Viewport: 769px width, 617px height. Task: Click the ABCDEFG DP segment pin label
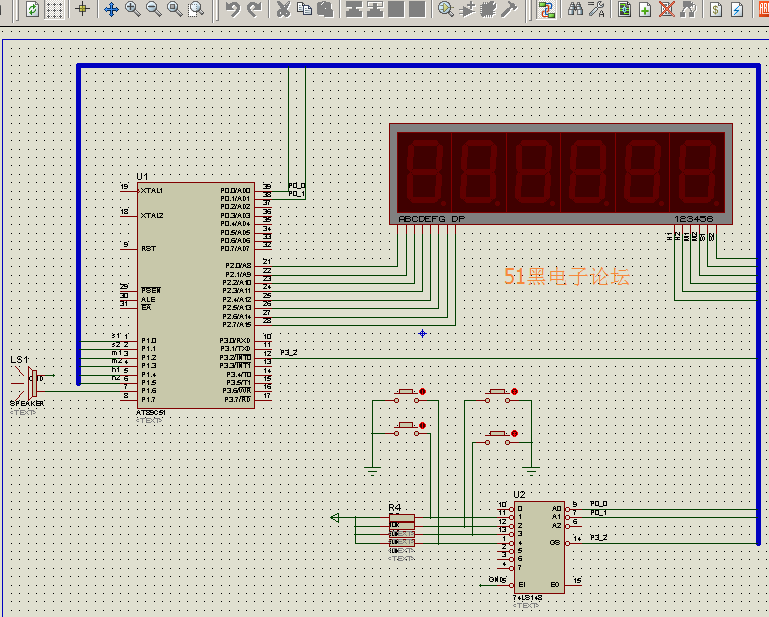point(432,219)
